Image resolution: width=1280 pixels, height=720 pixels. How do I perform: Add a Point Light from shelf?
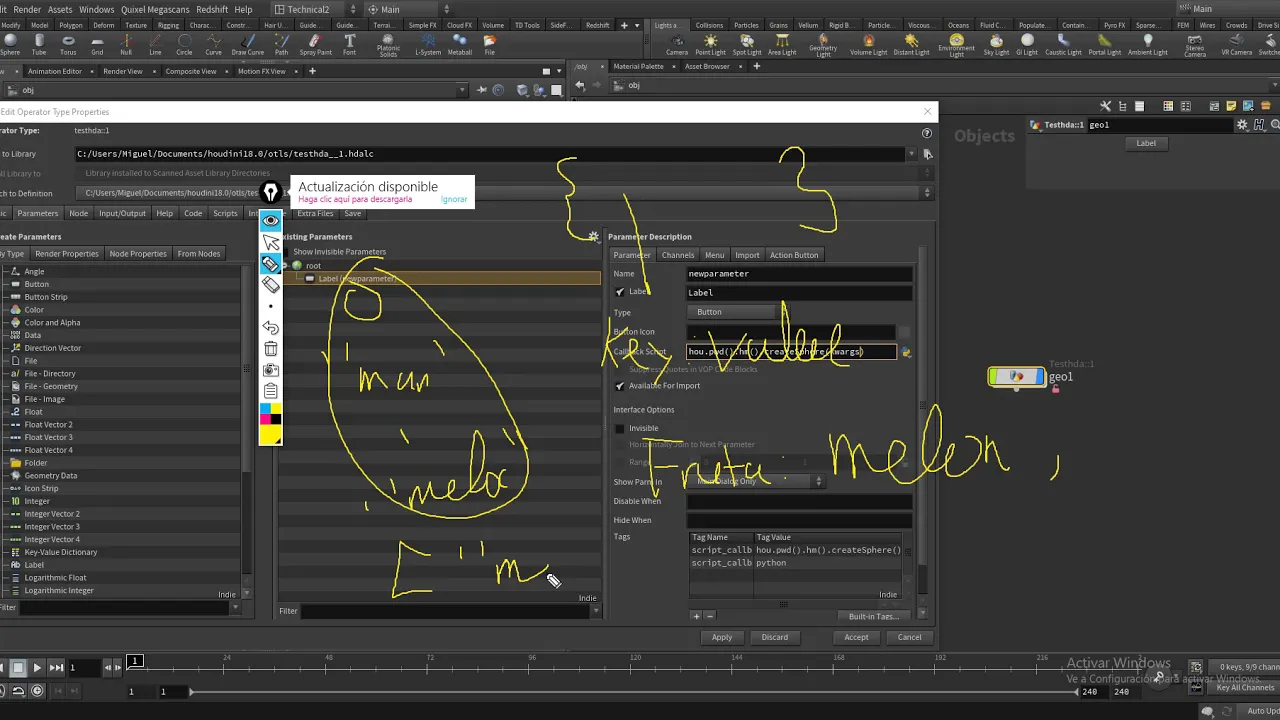(710, 45)
